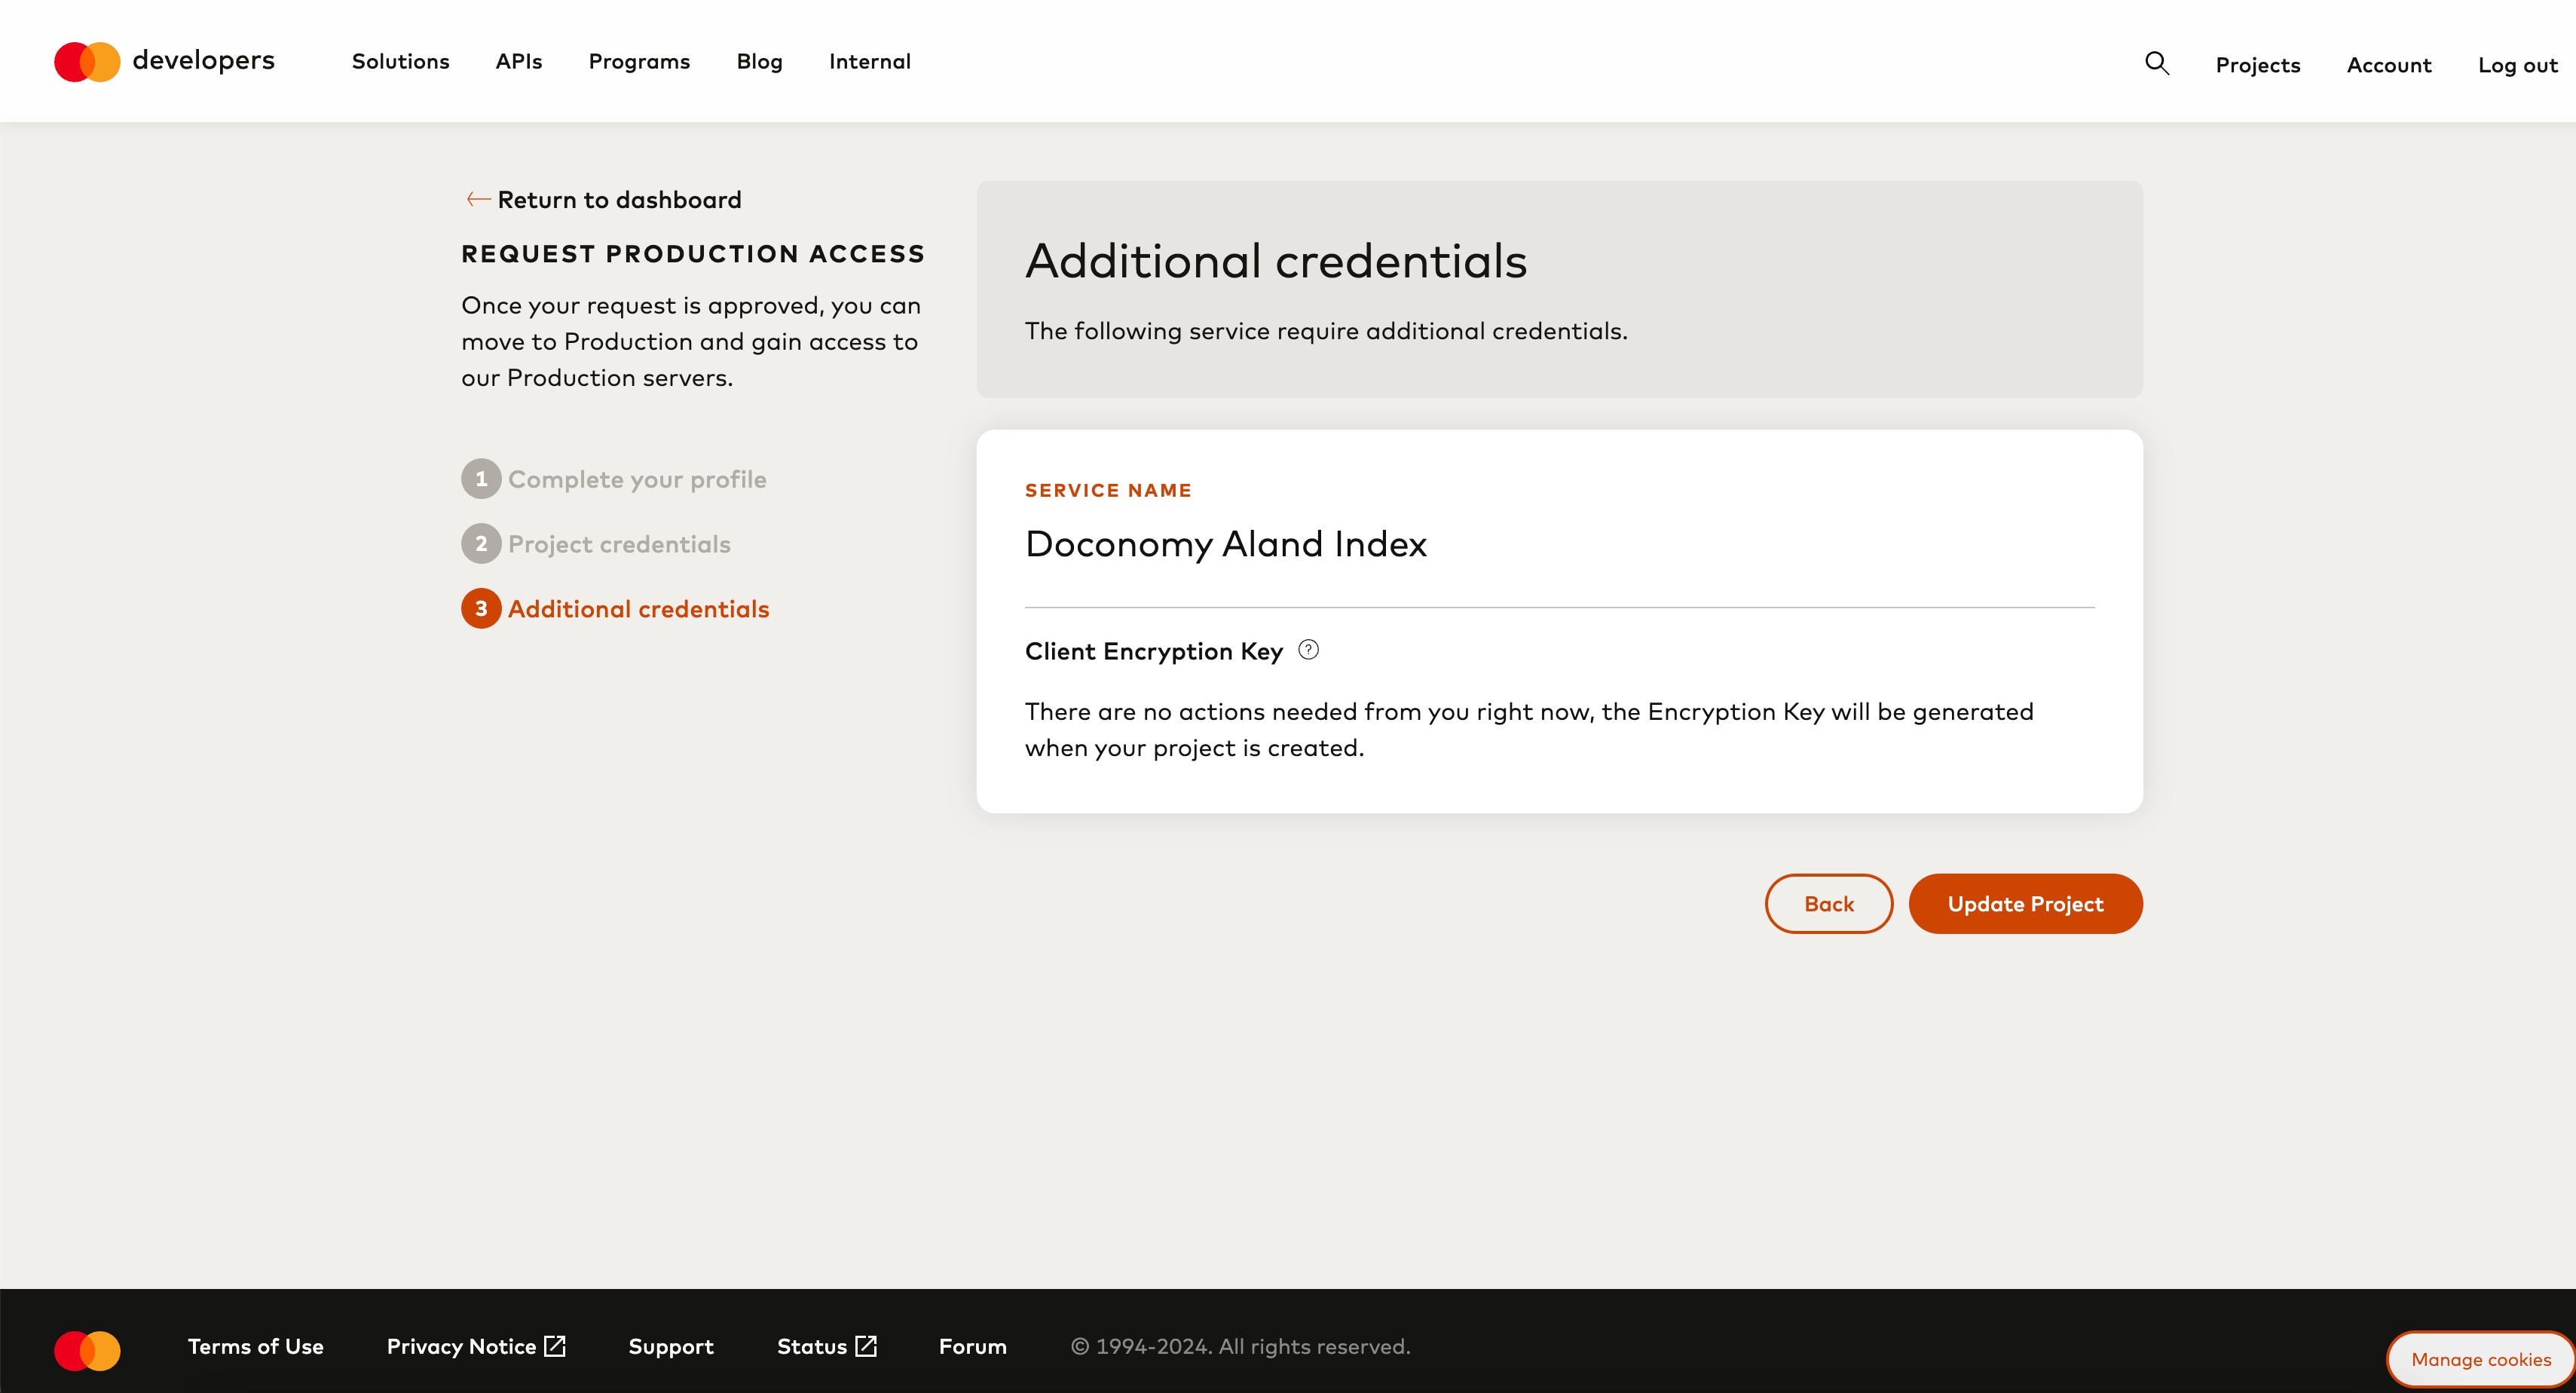Open the APIs menu item

pos(519,61)
